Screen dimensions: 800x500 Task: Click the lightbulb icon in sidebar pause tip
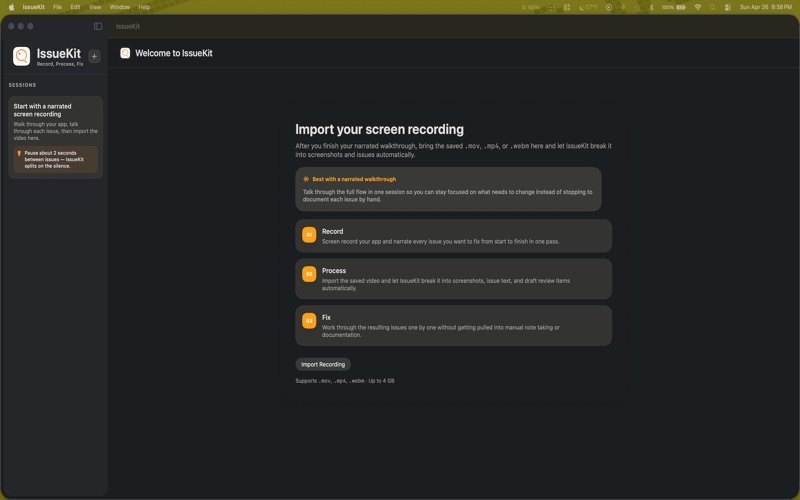[x=19, y=154]
